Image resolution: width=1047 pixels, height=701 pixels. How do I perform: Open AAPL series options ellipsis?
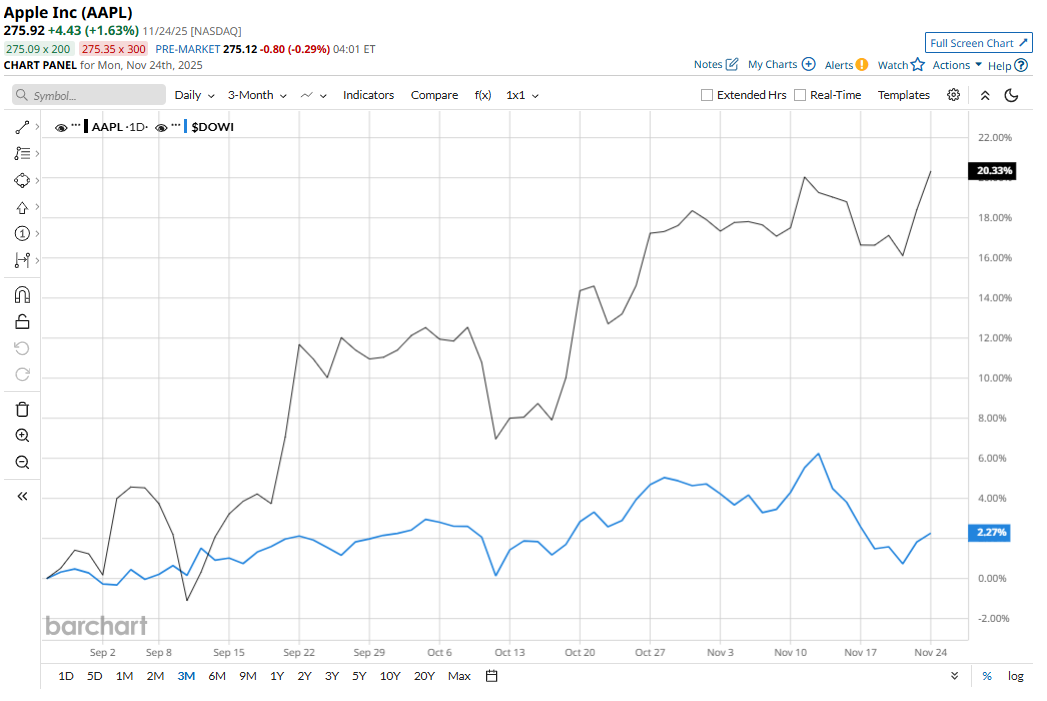coord(76,125)
